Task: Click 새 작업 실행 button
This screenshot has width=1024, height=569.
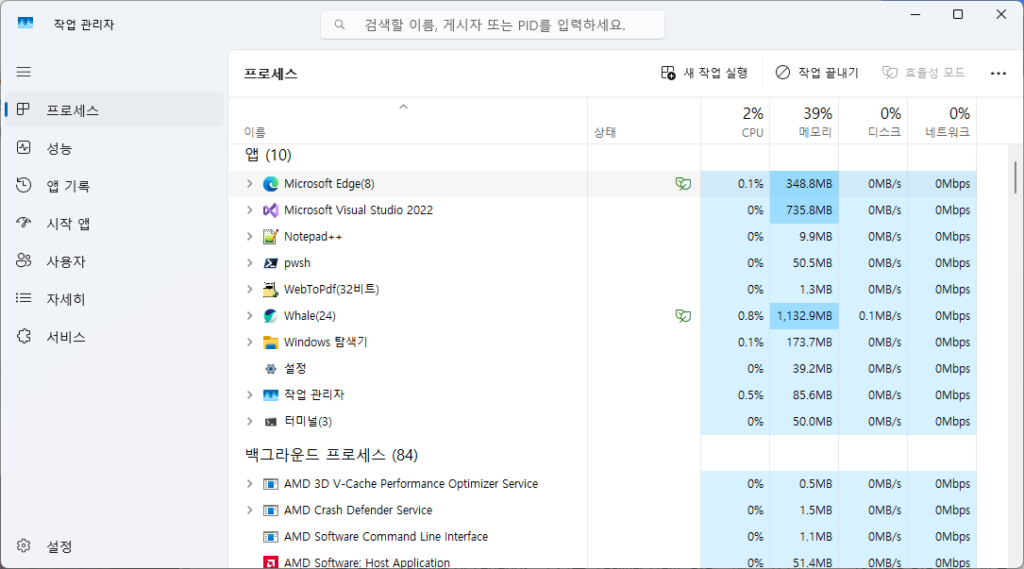Action: pyautogui.click(x=705, y=73)
